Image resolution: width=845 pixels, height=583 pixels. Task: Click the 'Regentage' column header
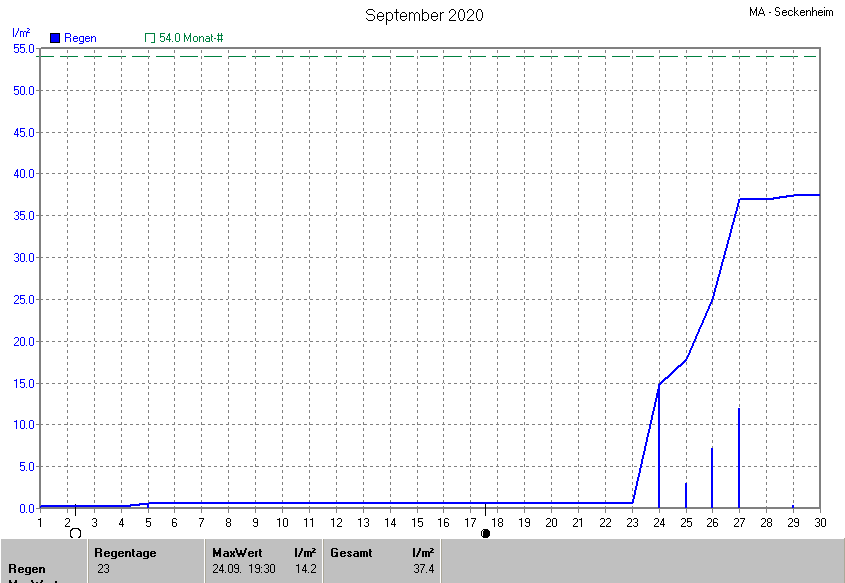(x=125, y=552)
